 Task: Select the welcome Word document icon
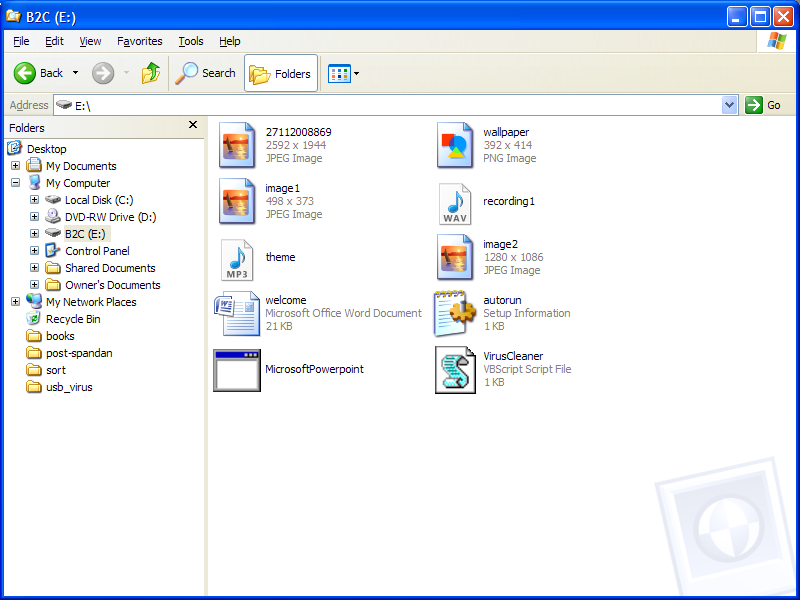point(237,313)
